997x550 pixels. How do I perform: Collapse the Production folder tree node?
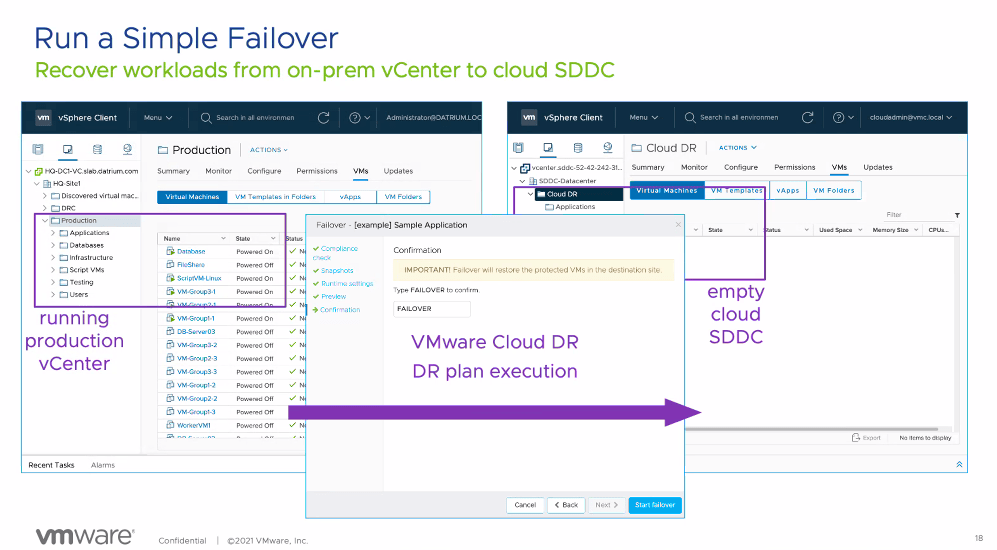pyautogui.click(x=44, y=221)
